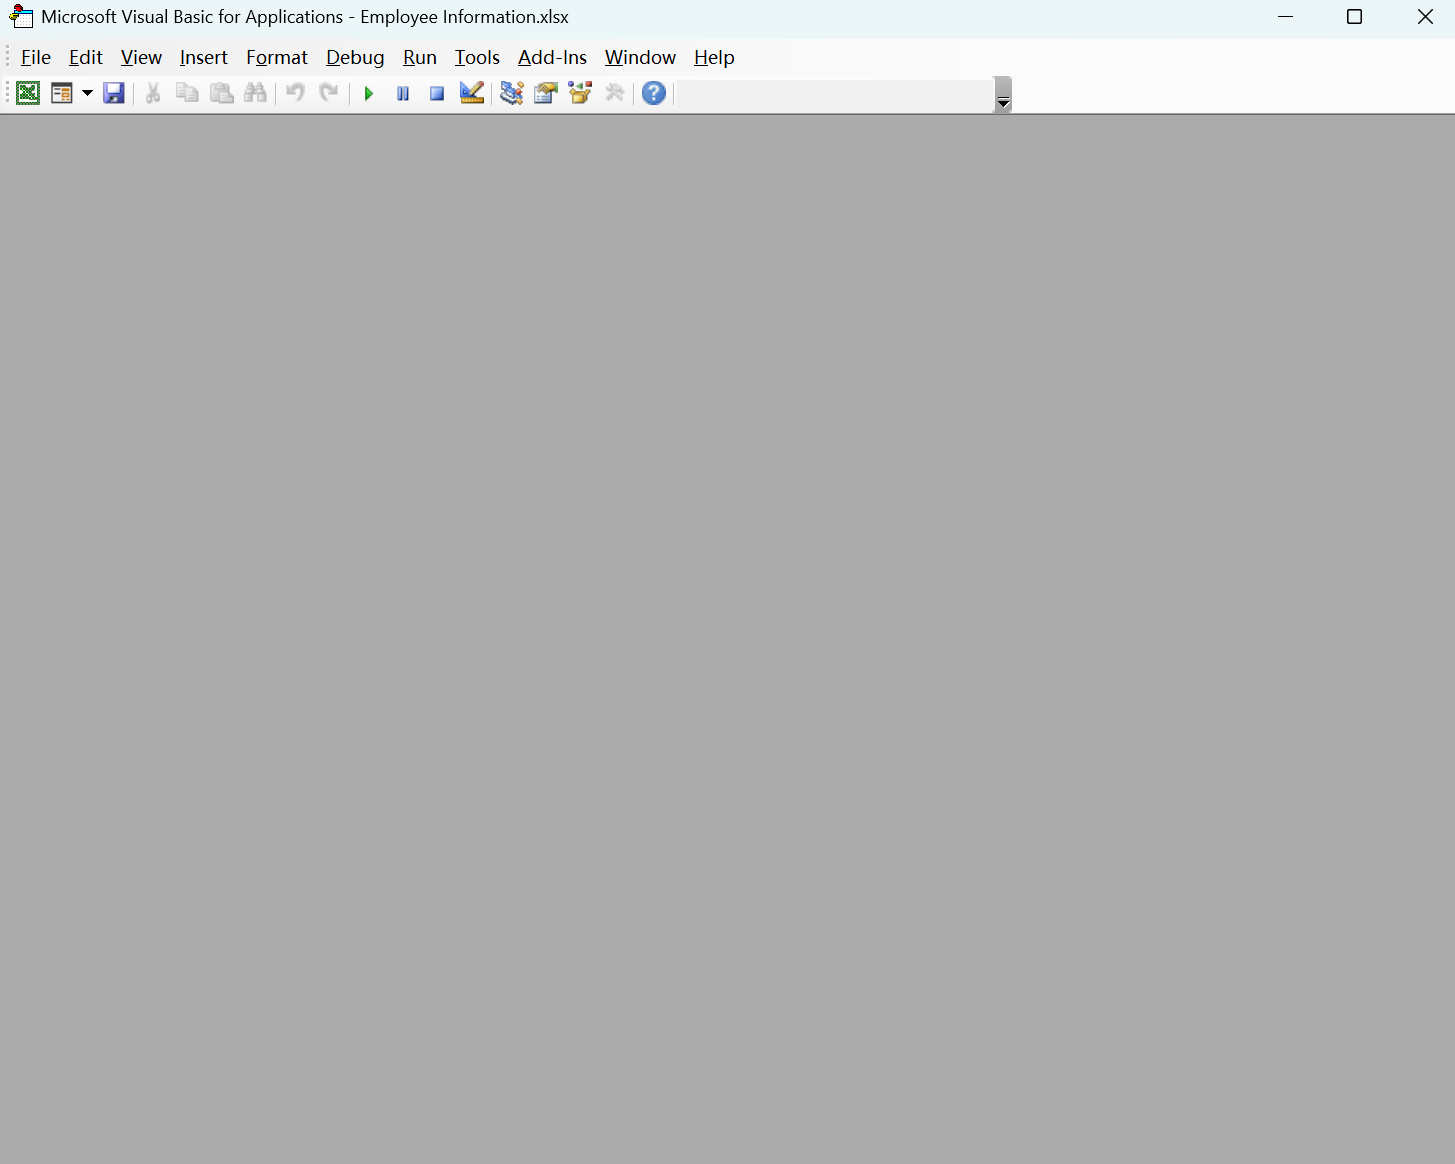Save Employee Information.xlsx
The height and width of the screenshot is (1164, 1455).
click(114, 93)
